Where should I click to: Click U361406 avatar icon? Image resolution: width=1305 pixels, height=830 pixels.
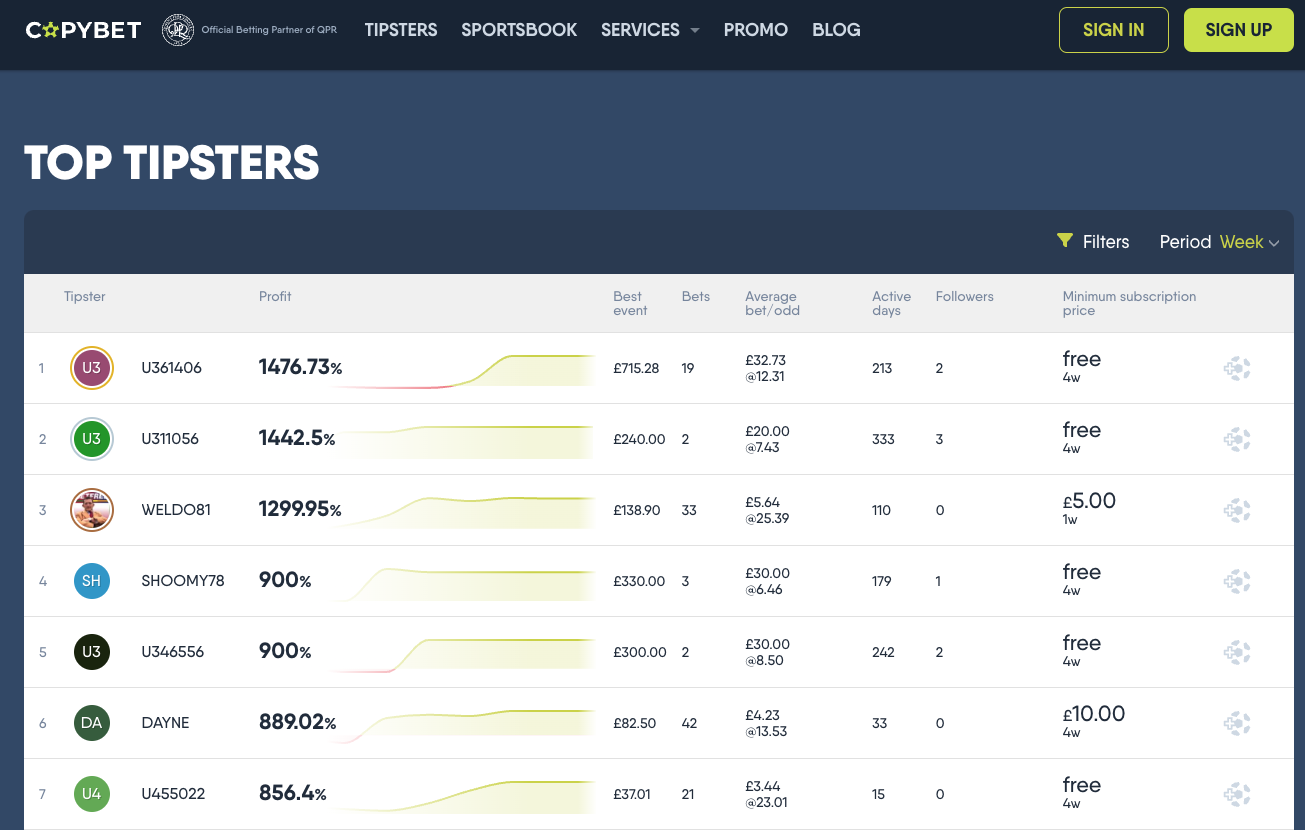click(92, 368)
